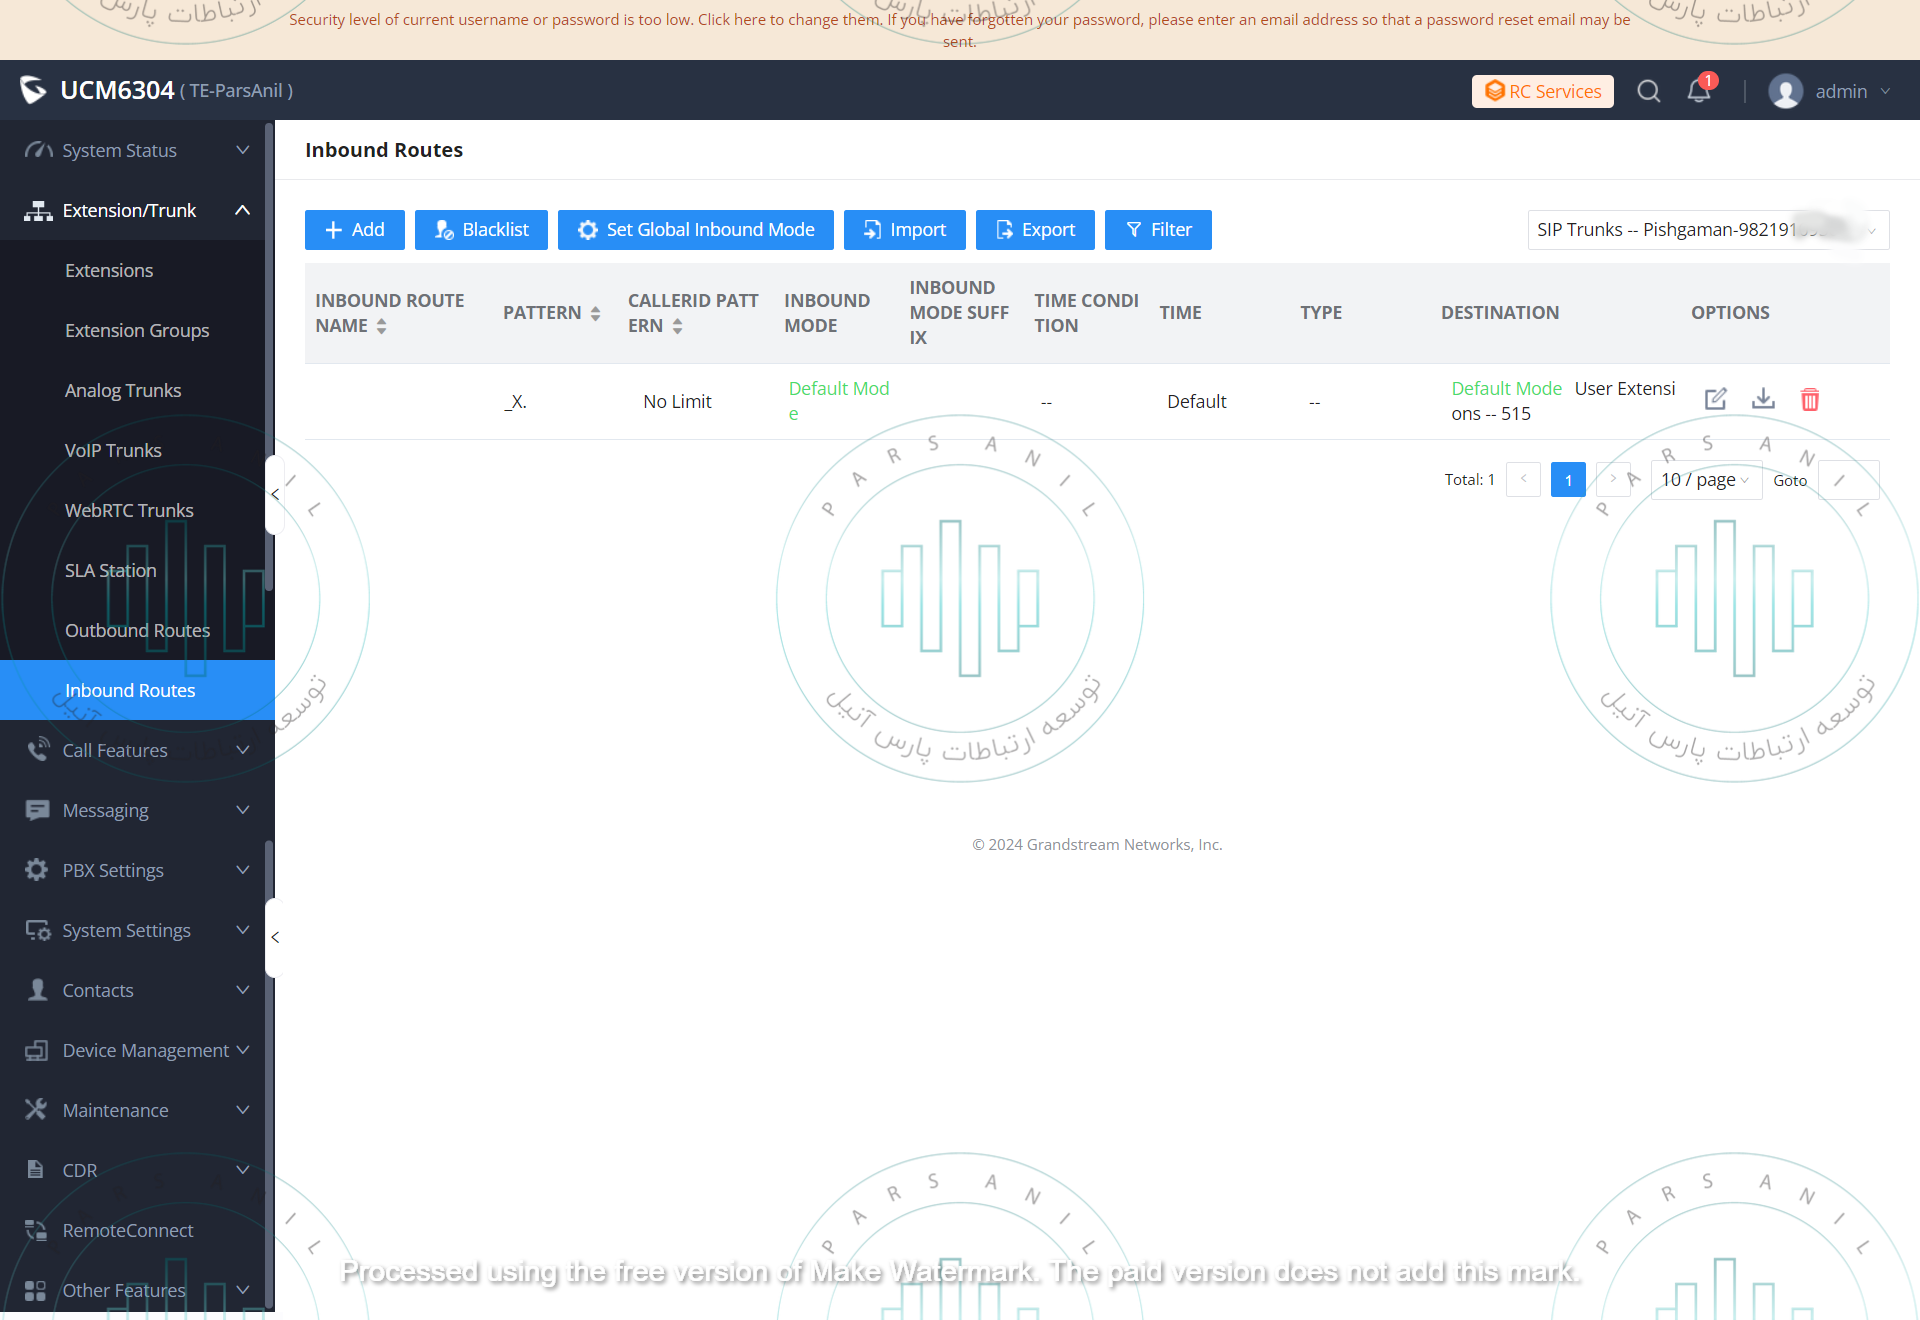The height and width of the screenshot is (1320, 1920).
Task: Delete the _X. inbound route
Action: coord(1810,400)
